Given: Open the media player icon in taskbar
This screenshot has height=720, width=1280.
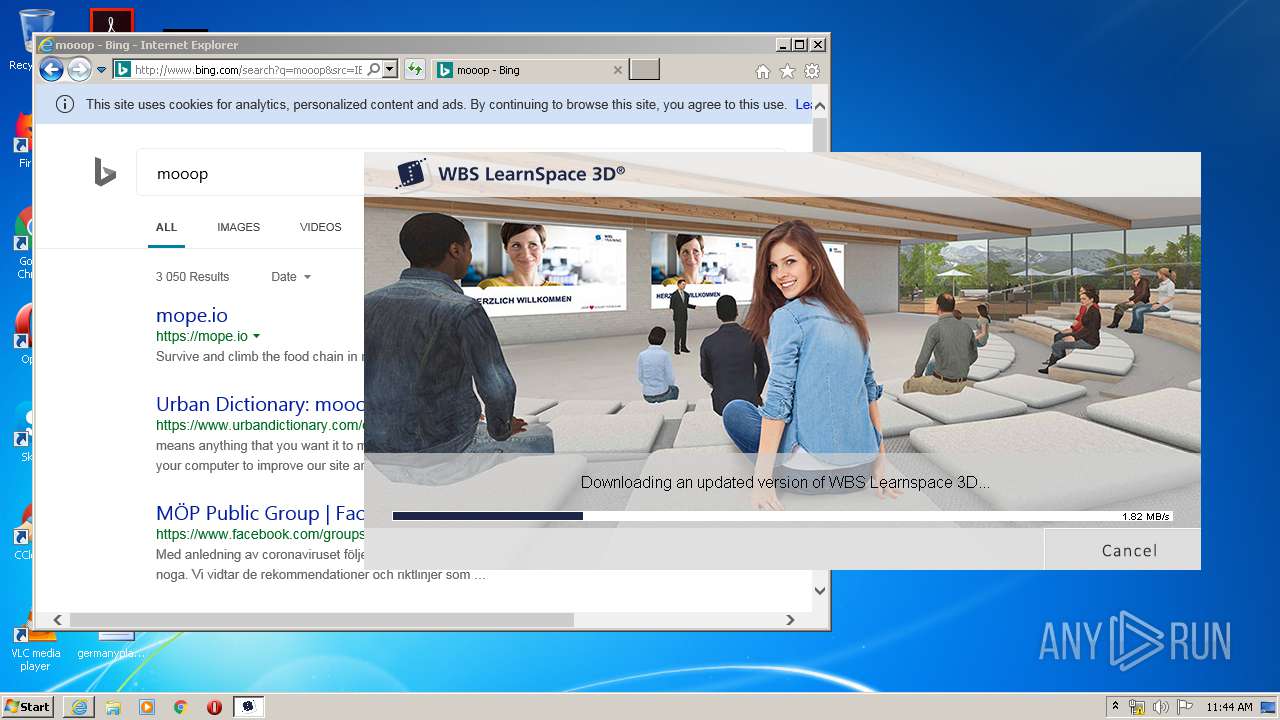Looking at the screenshot, I should point(147,707).
